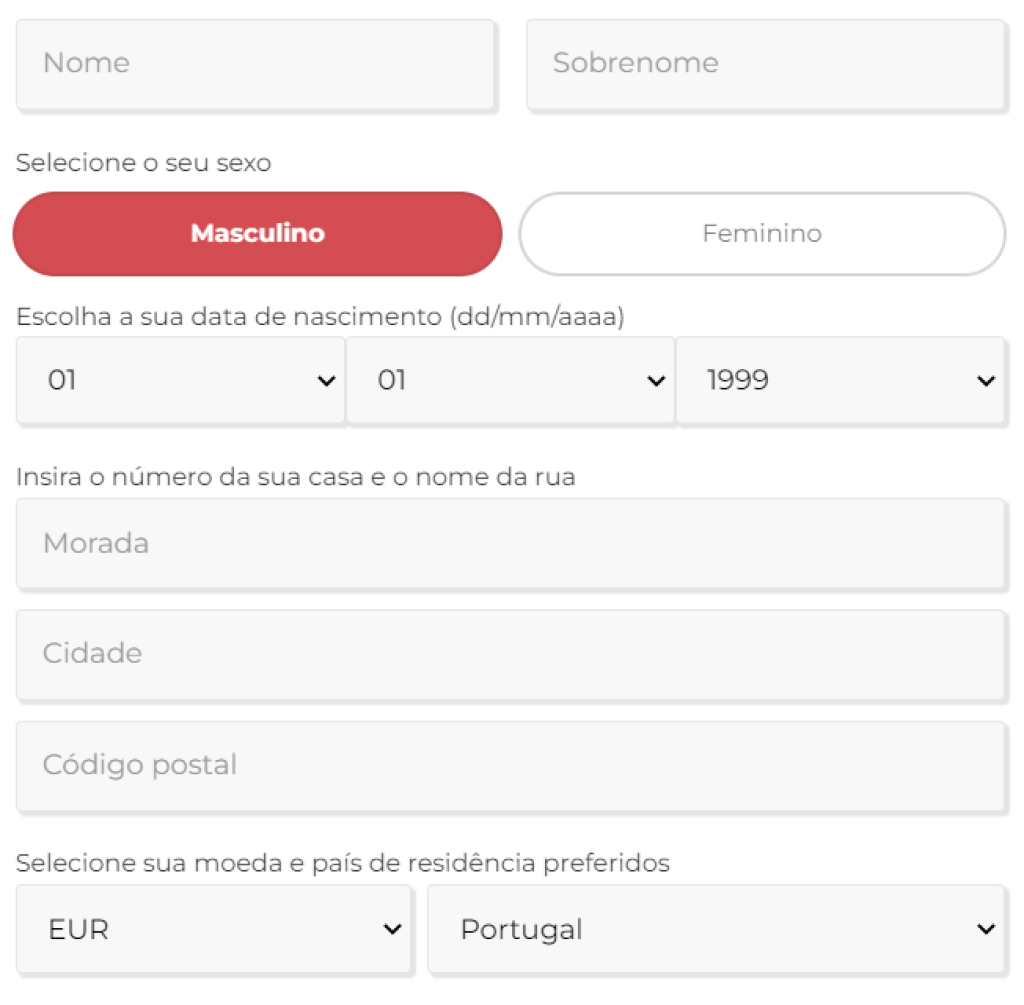This screenshot has height=1005, width=1024.
Task: Click into the Cidade field
Action: pyautogui.click(x=510, y=654)
